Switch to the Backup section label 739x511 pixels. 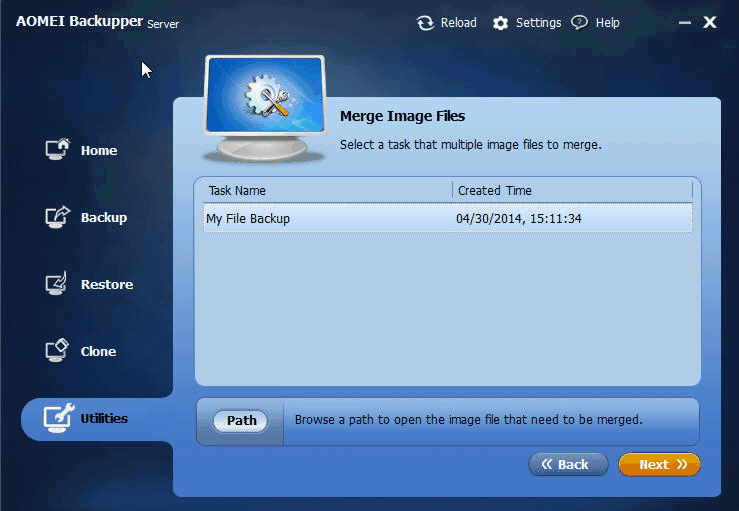104,217
